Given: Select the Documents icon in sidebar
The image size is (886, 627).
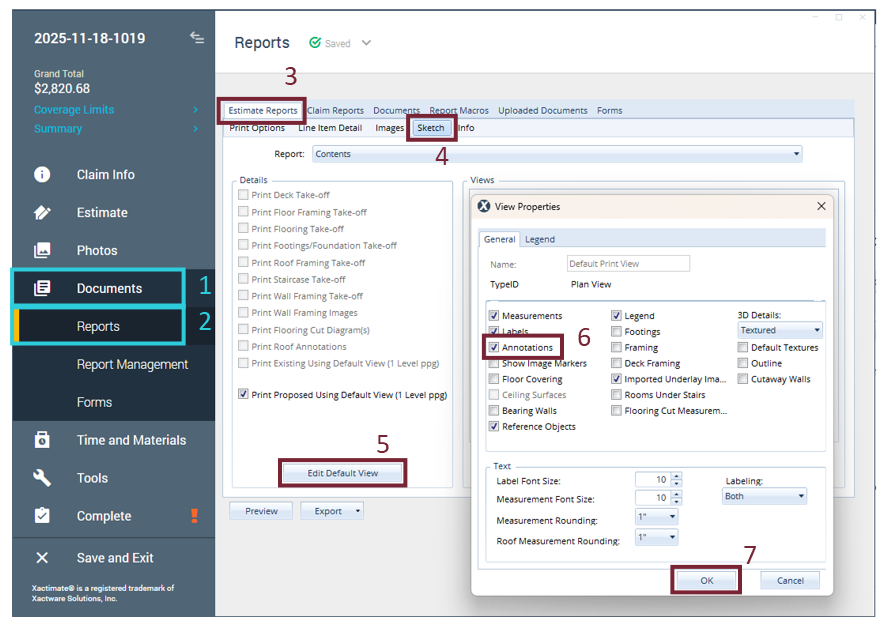Looking at the screenshot, I should (42, 289).
